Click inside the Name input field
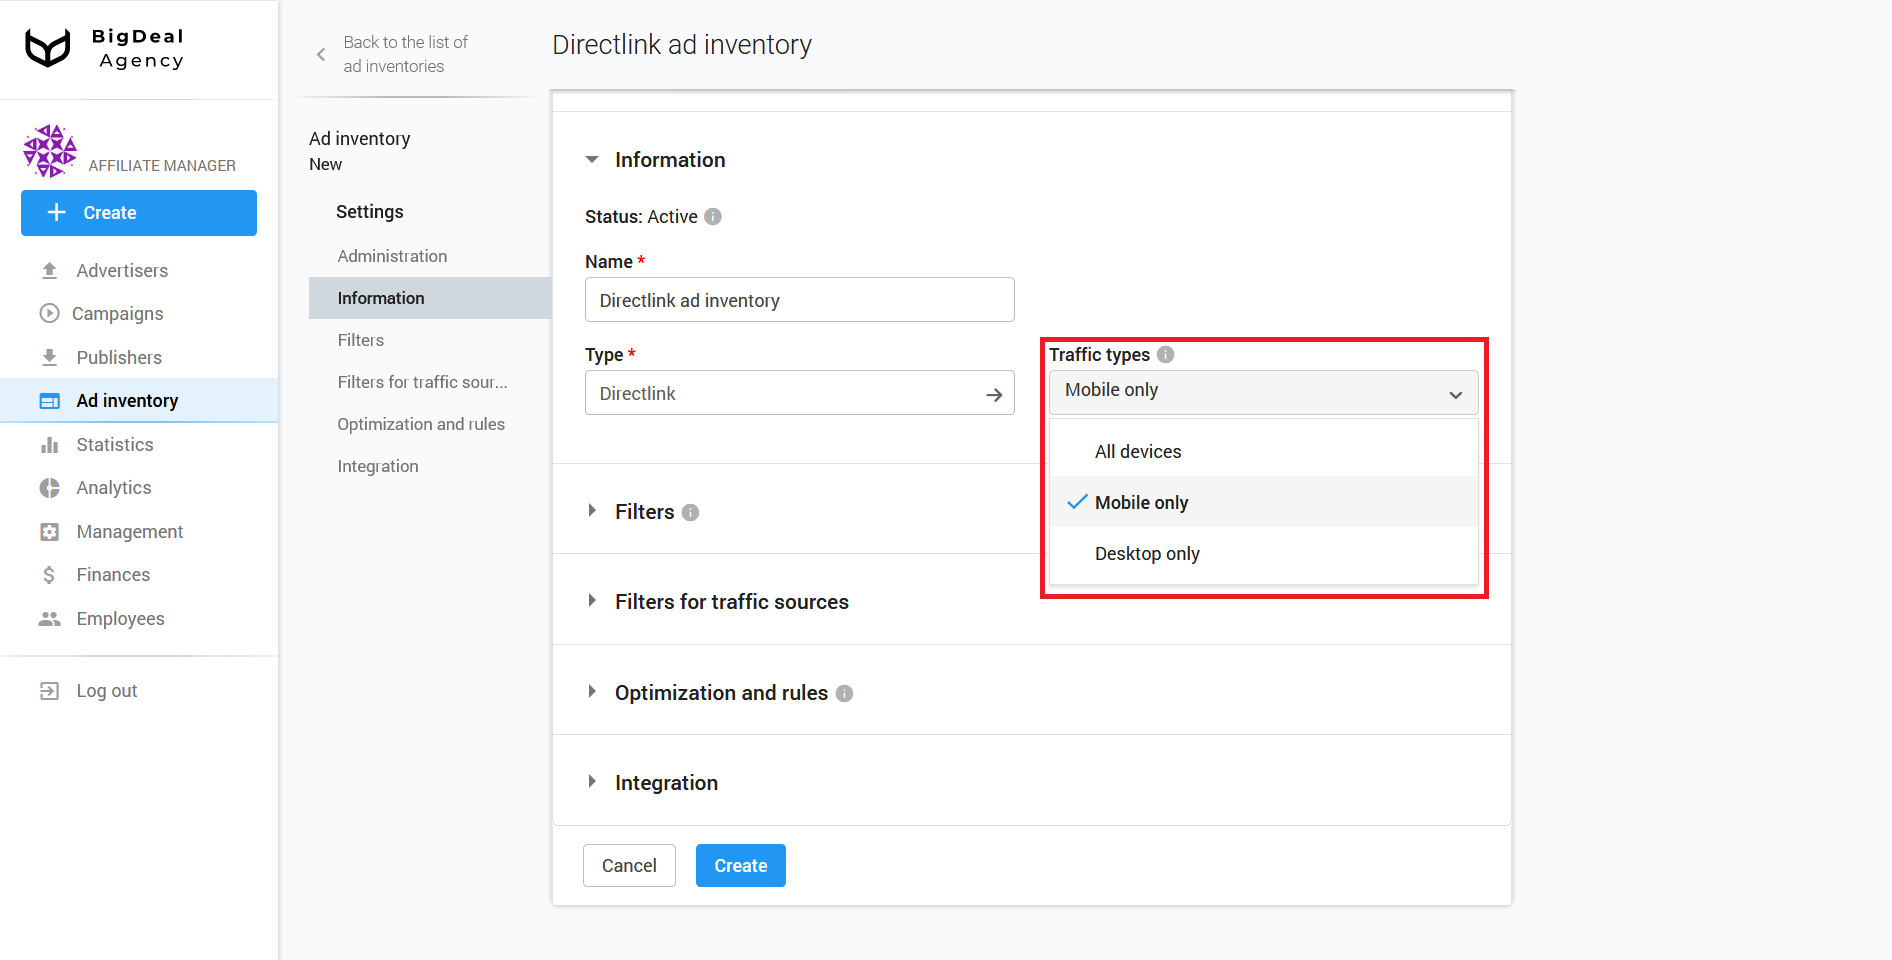1892x960 pixels. (x=799, y=299)
